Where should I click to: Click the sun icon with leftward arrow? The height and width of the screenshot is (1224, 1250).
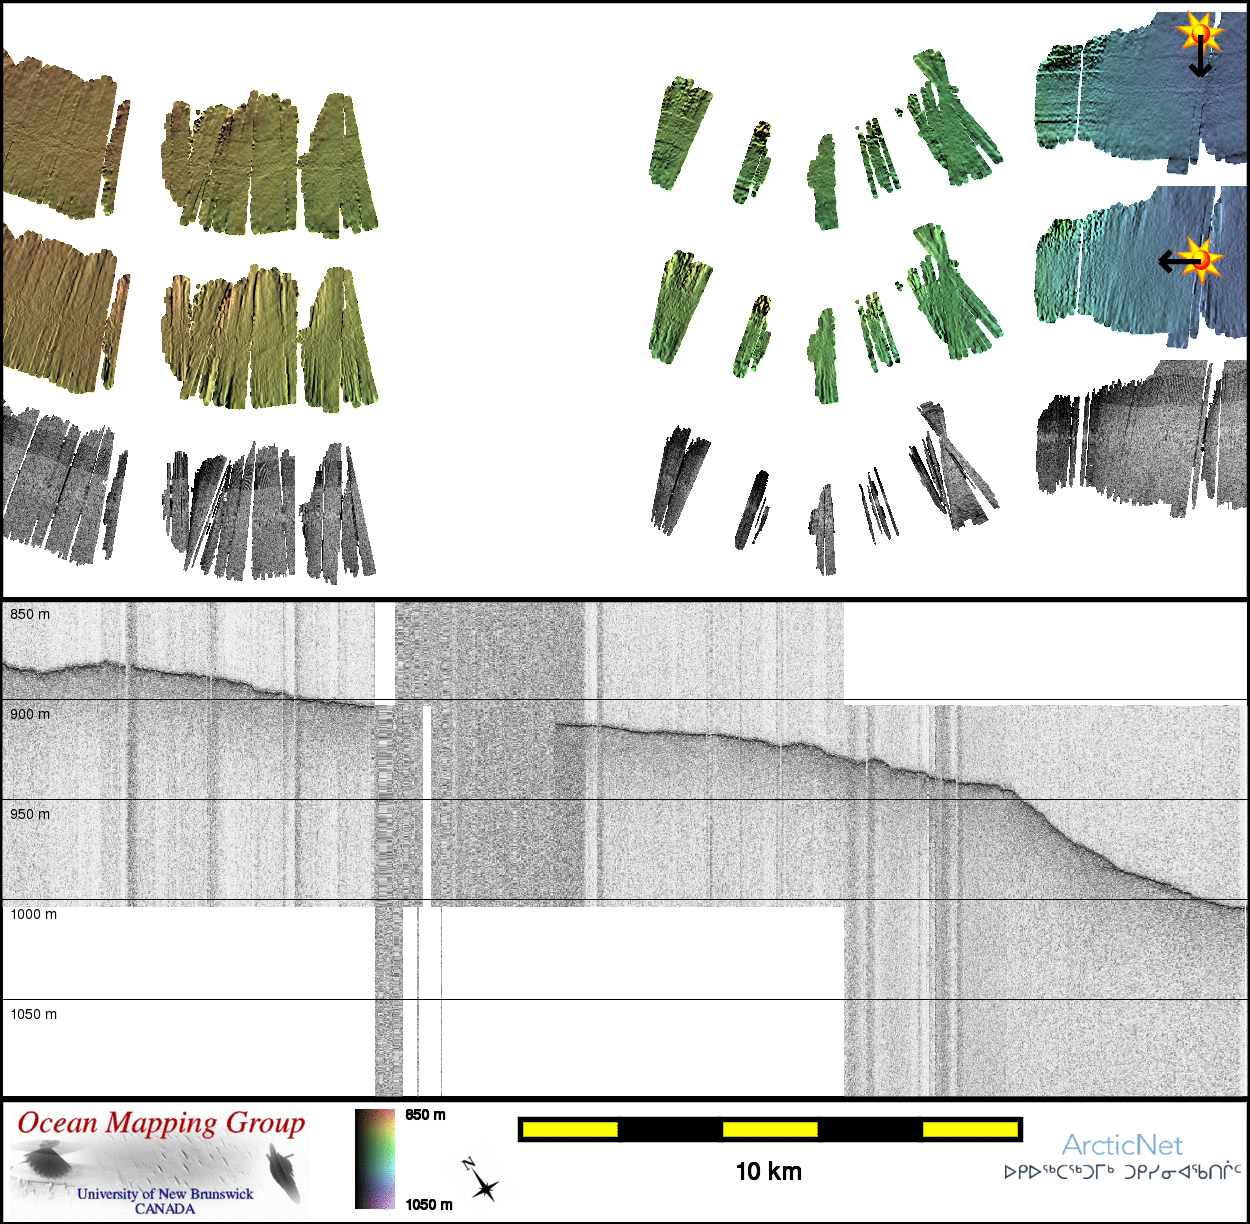tap(1204, 260)
